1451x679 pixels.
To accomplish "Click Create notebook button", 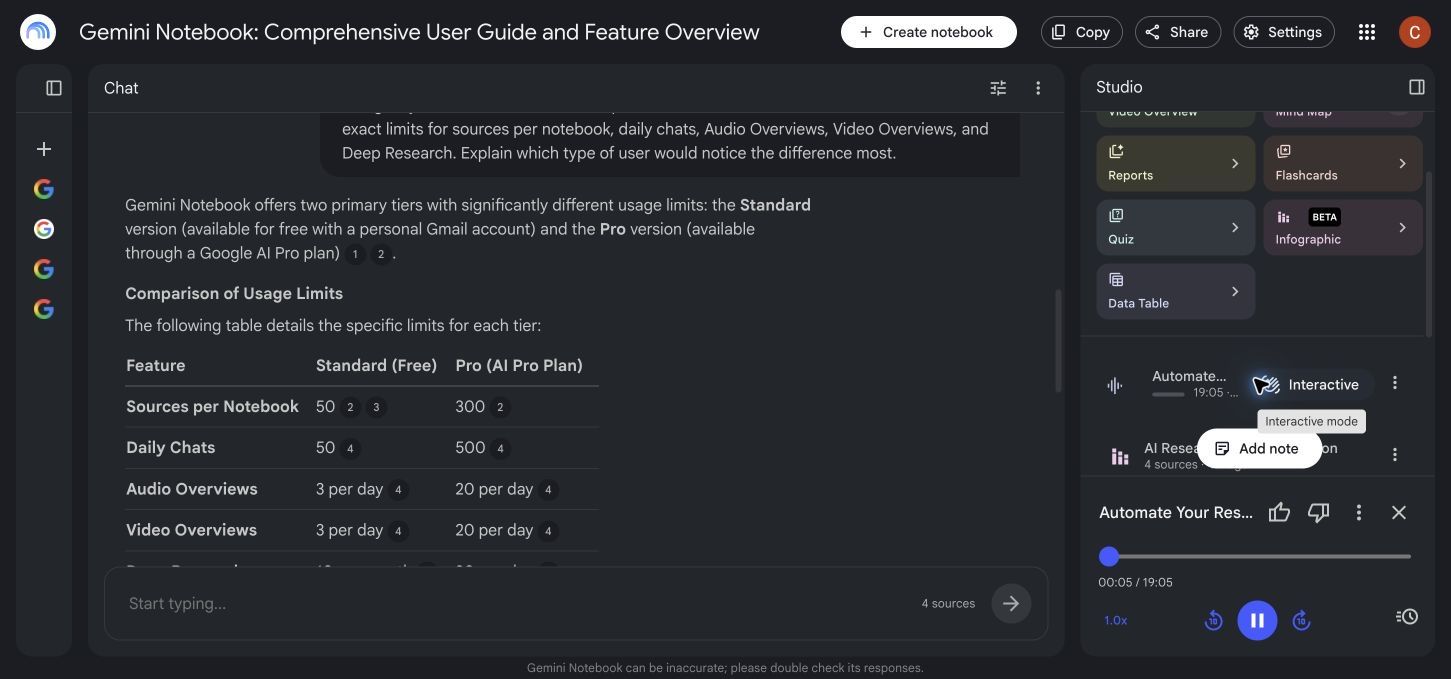I will click(x=928, y=32).
